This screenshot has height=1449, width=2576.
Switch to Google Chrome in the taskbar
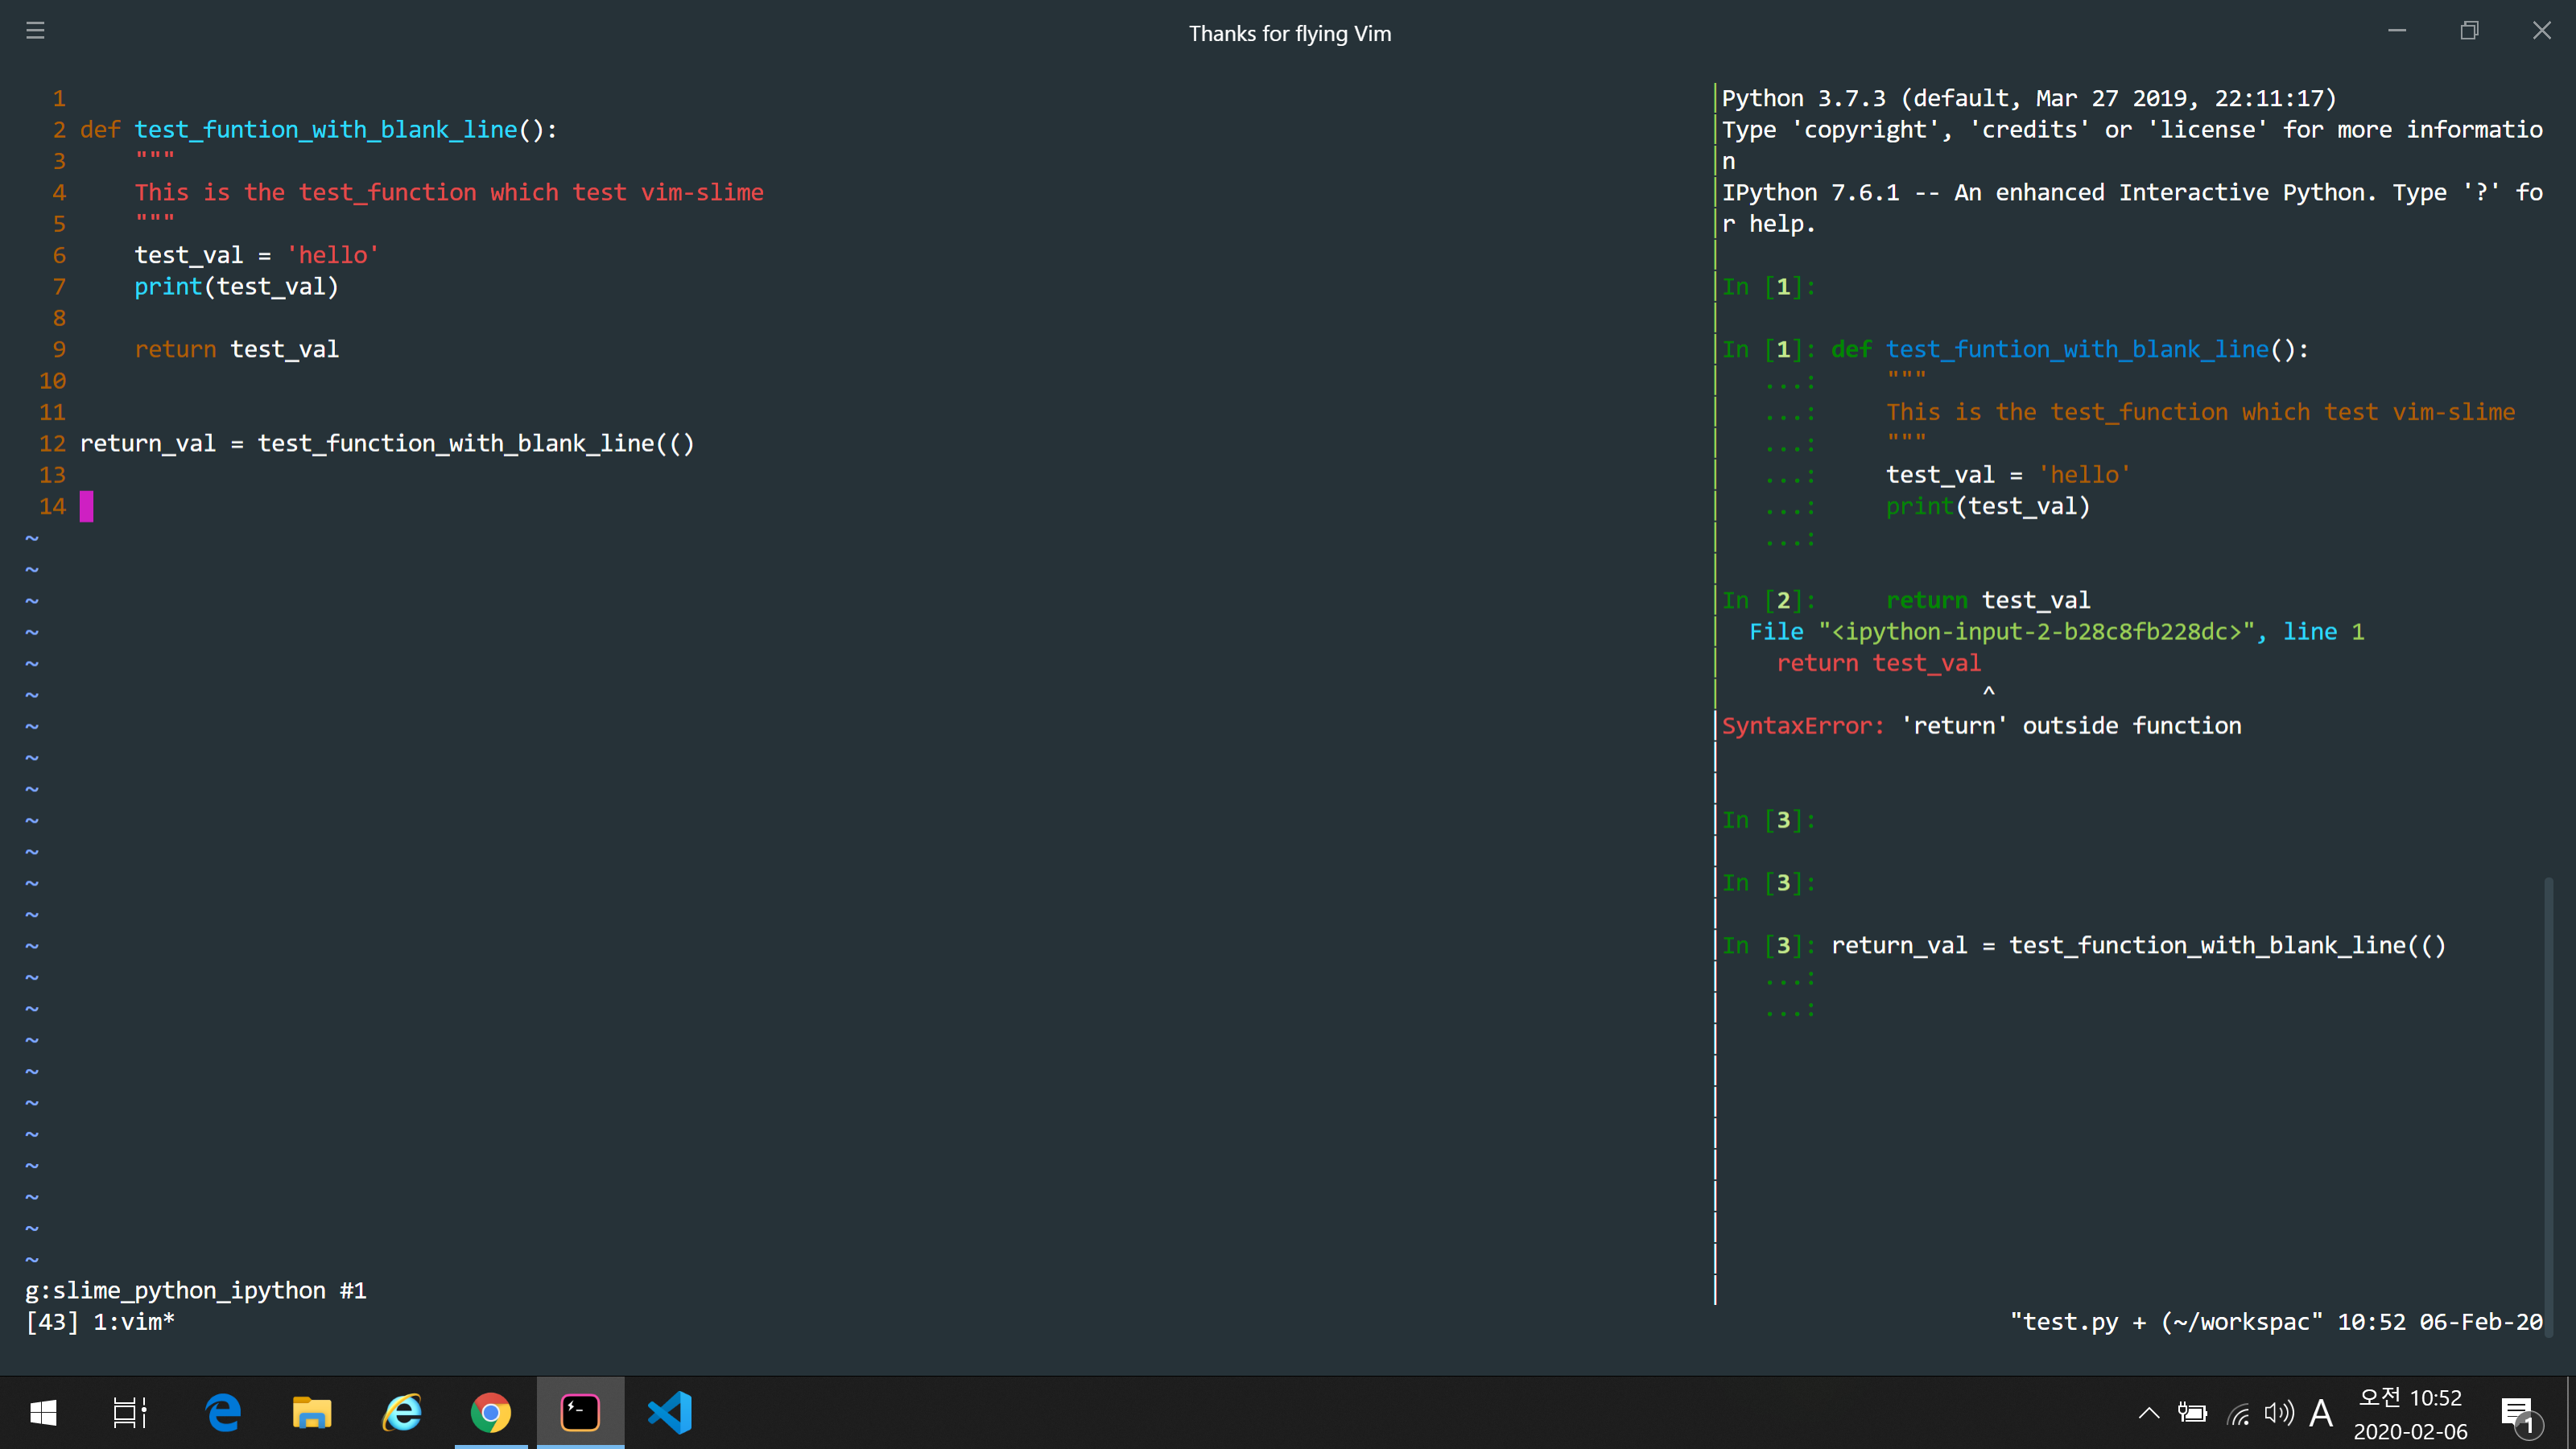(x=490, y=1412)
